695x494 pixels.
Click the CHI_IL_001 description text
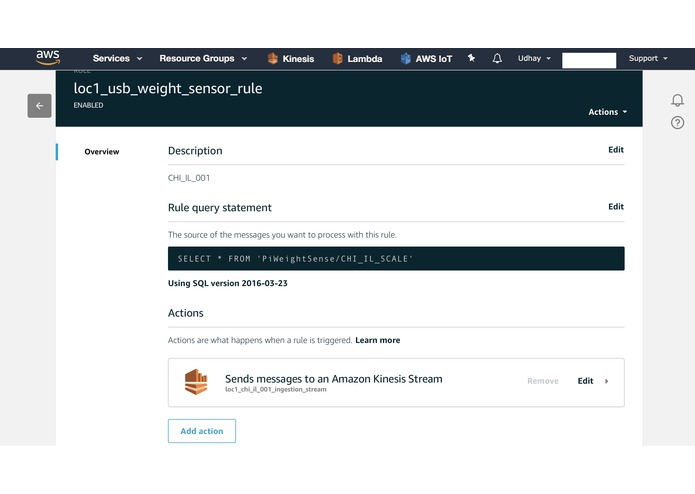tap(189, 178)
